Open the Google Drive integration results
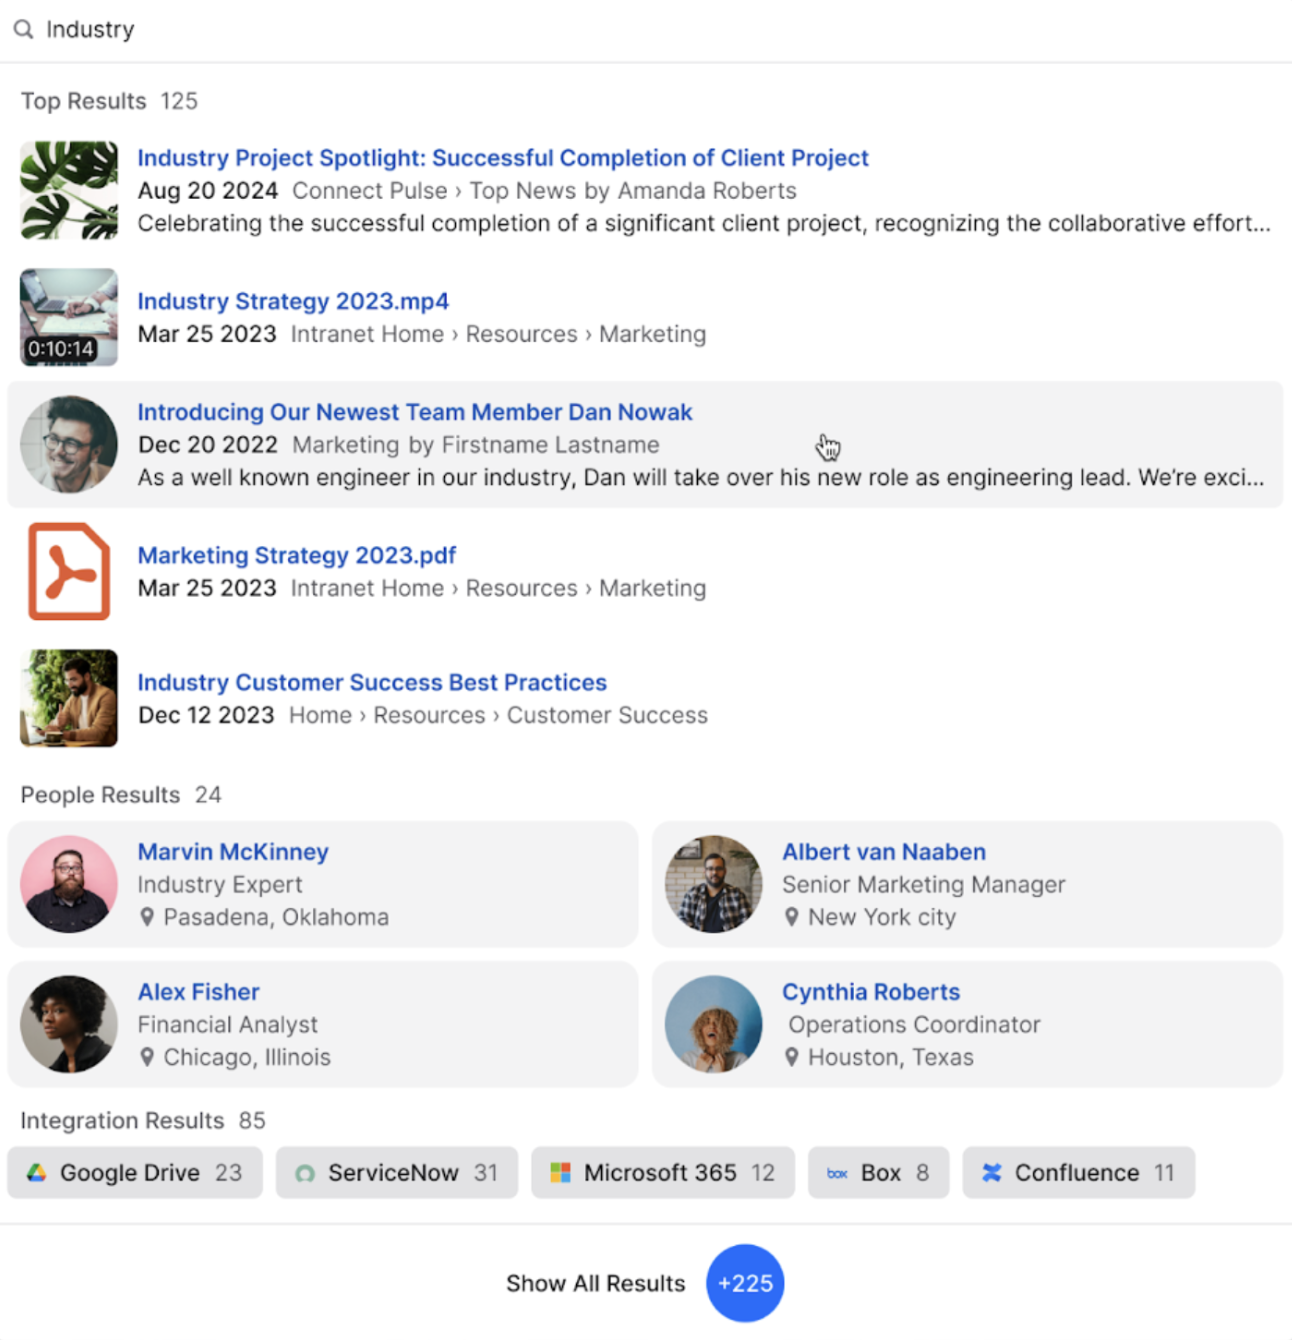This screenshot has height=1340, width=1292. [134, 1172]
